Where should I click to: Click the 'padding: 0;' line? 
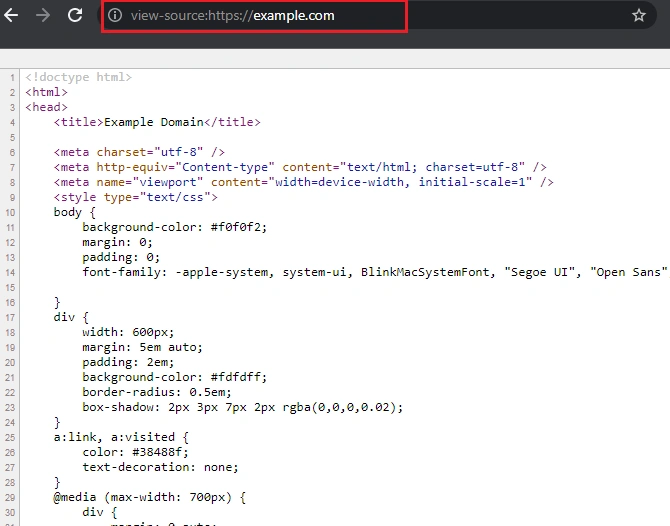pos(121,257)
